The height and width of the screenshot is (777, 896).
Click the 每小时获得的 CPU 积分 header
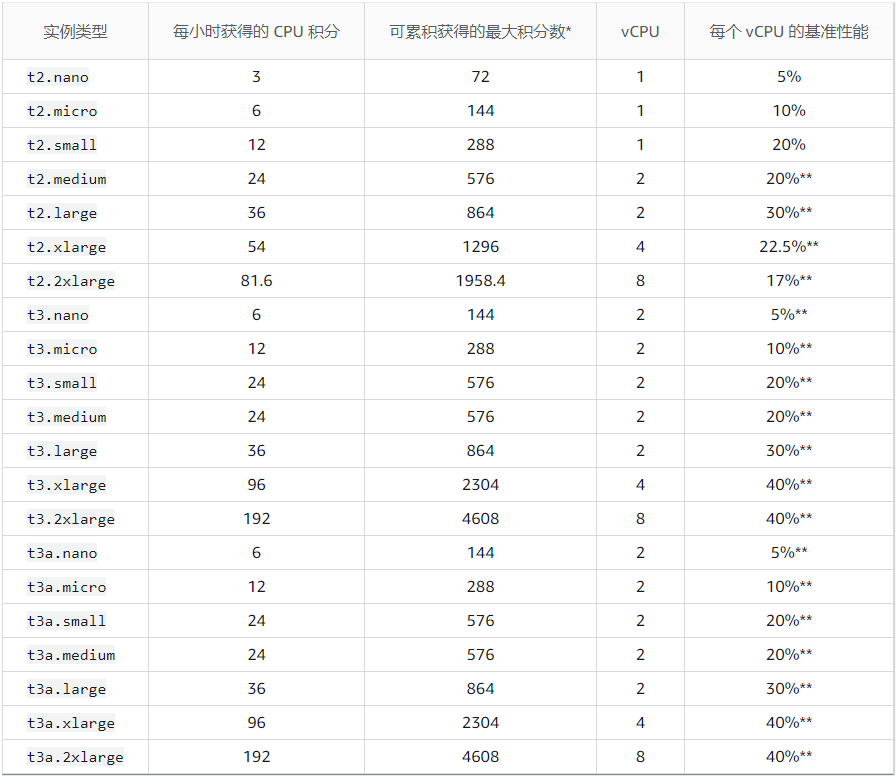click(x=256, y=31)
